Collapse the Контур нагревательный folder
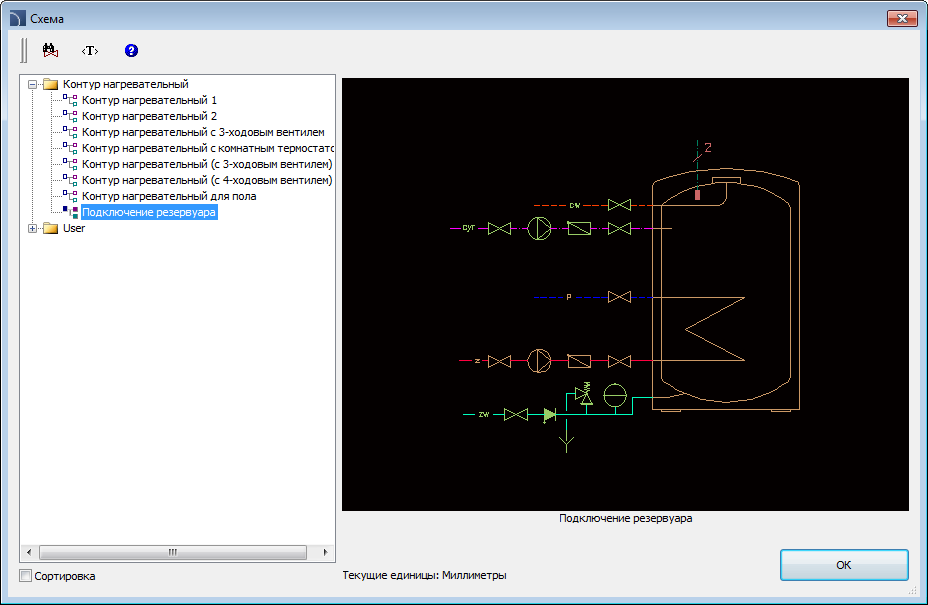This screenshot has height=605, width=928. (33, 85)
